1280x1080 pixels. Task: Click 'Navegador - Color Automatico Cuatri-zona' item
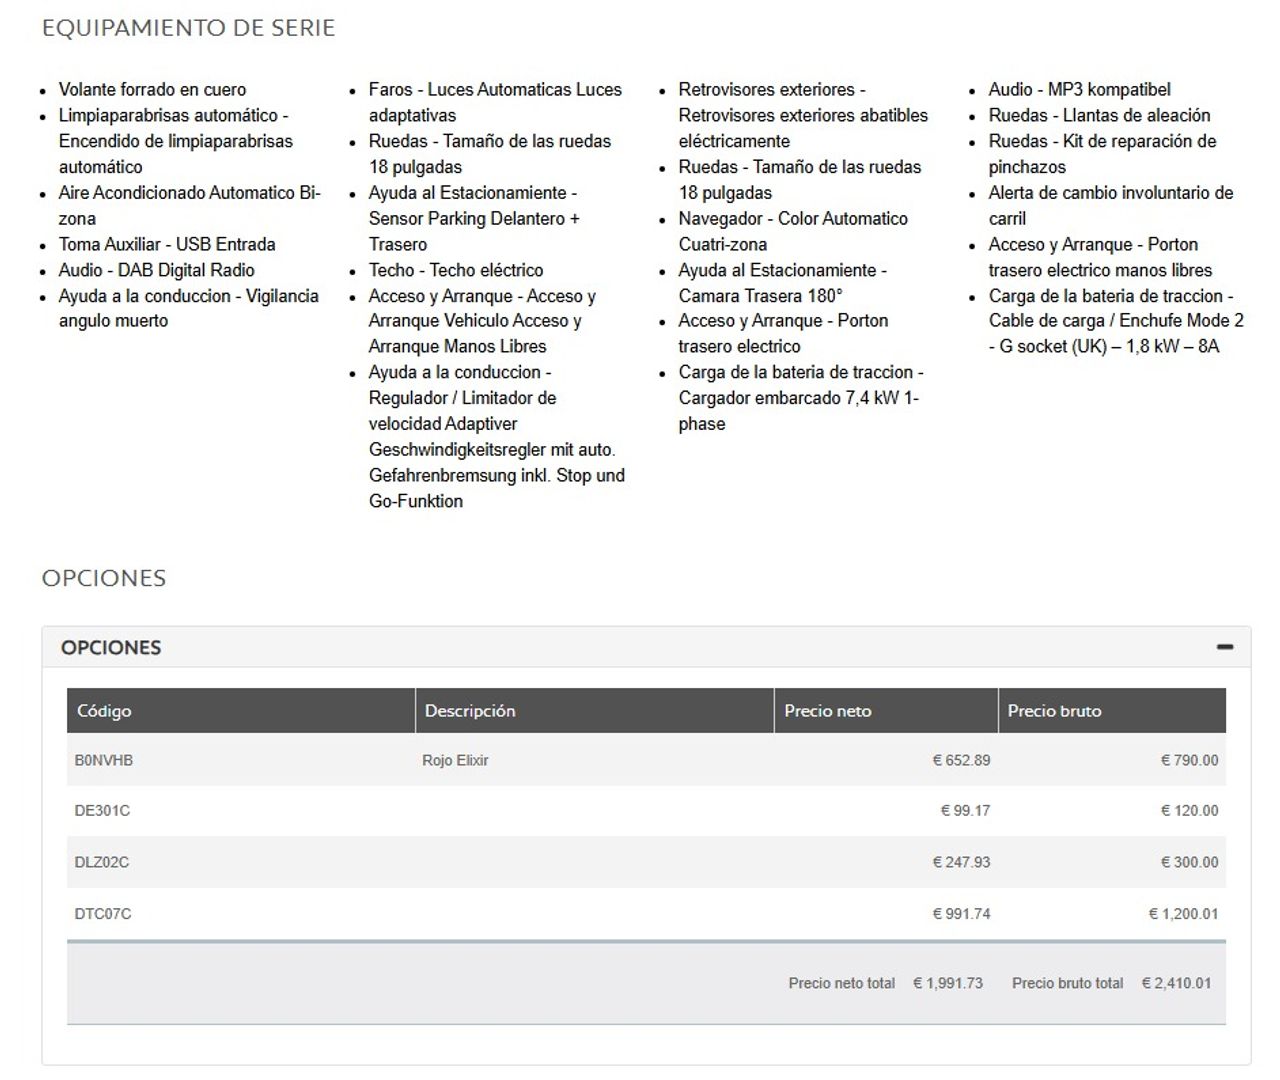[x=793, y=231]
